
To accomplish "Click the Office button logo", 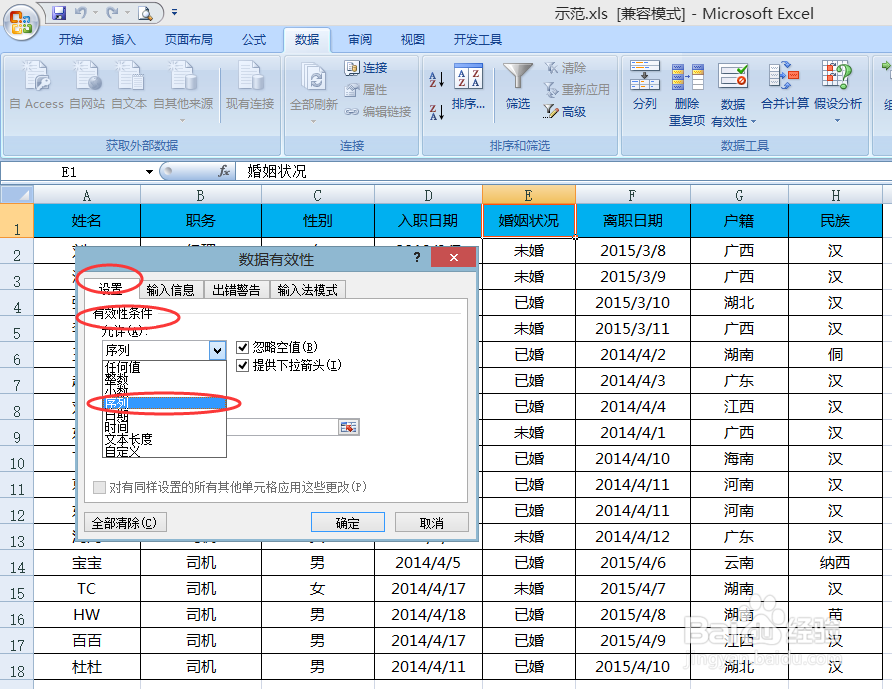I will (x=20, y=22).
